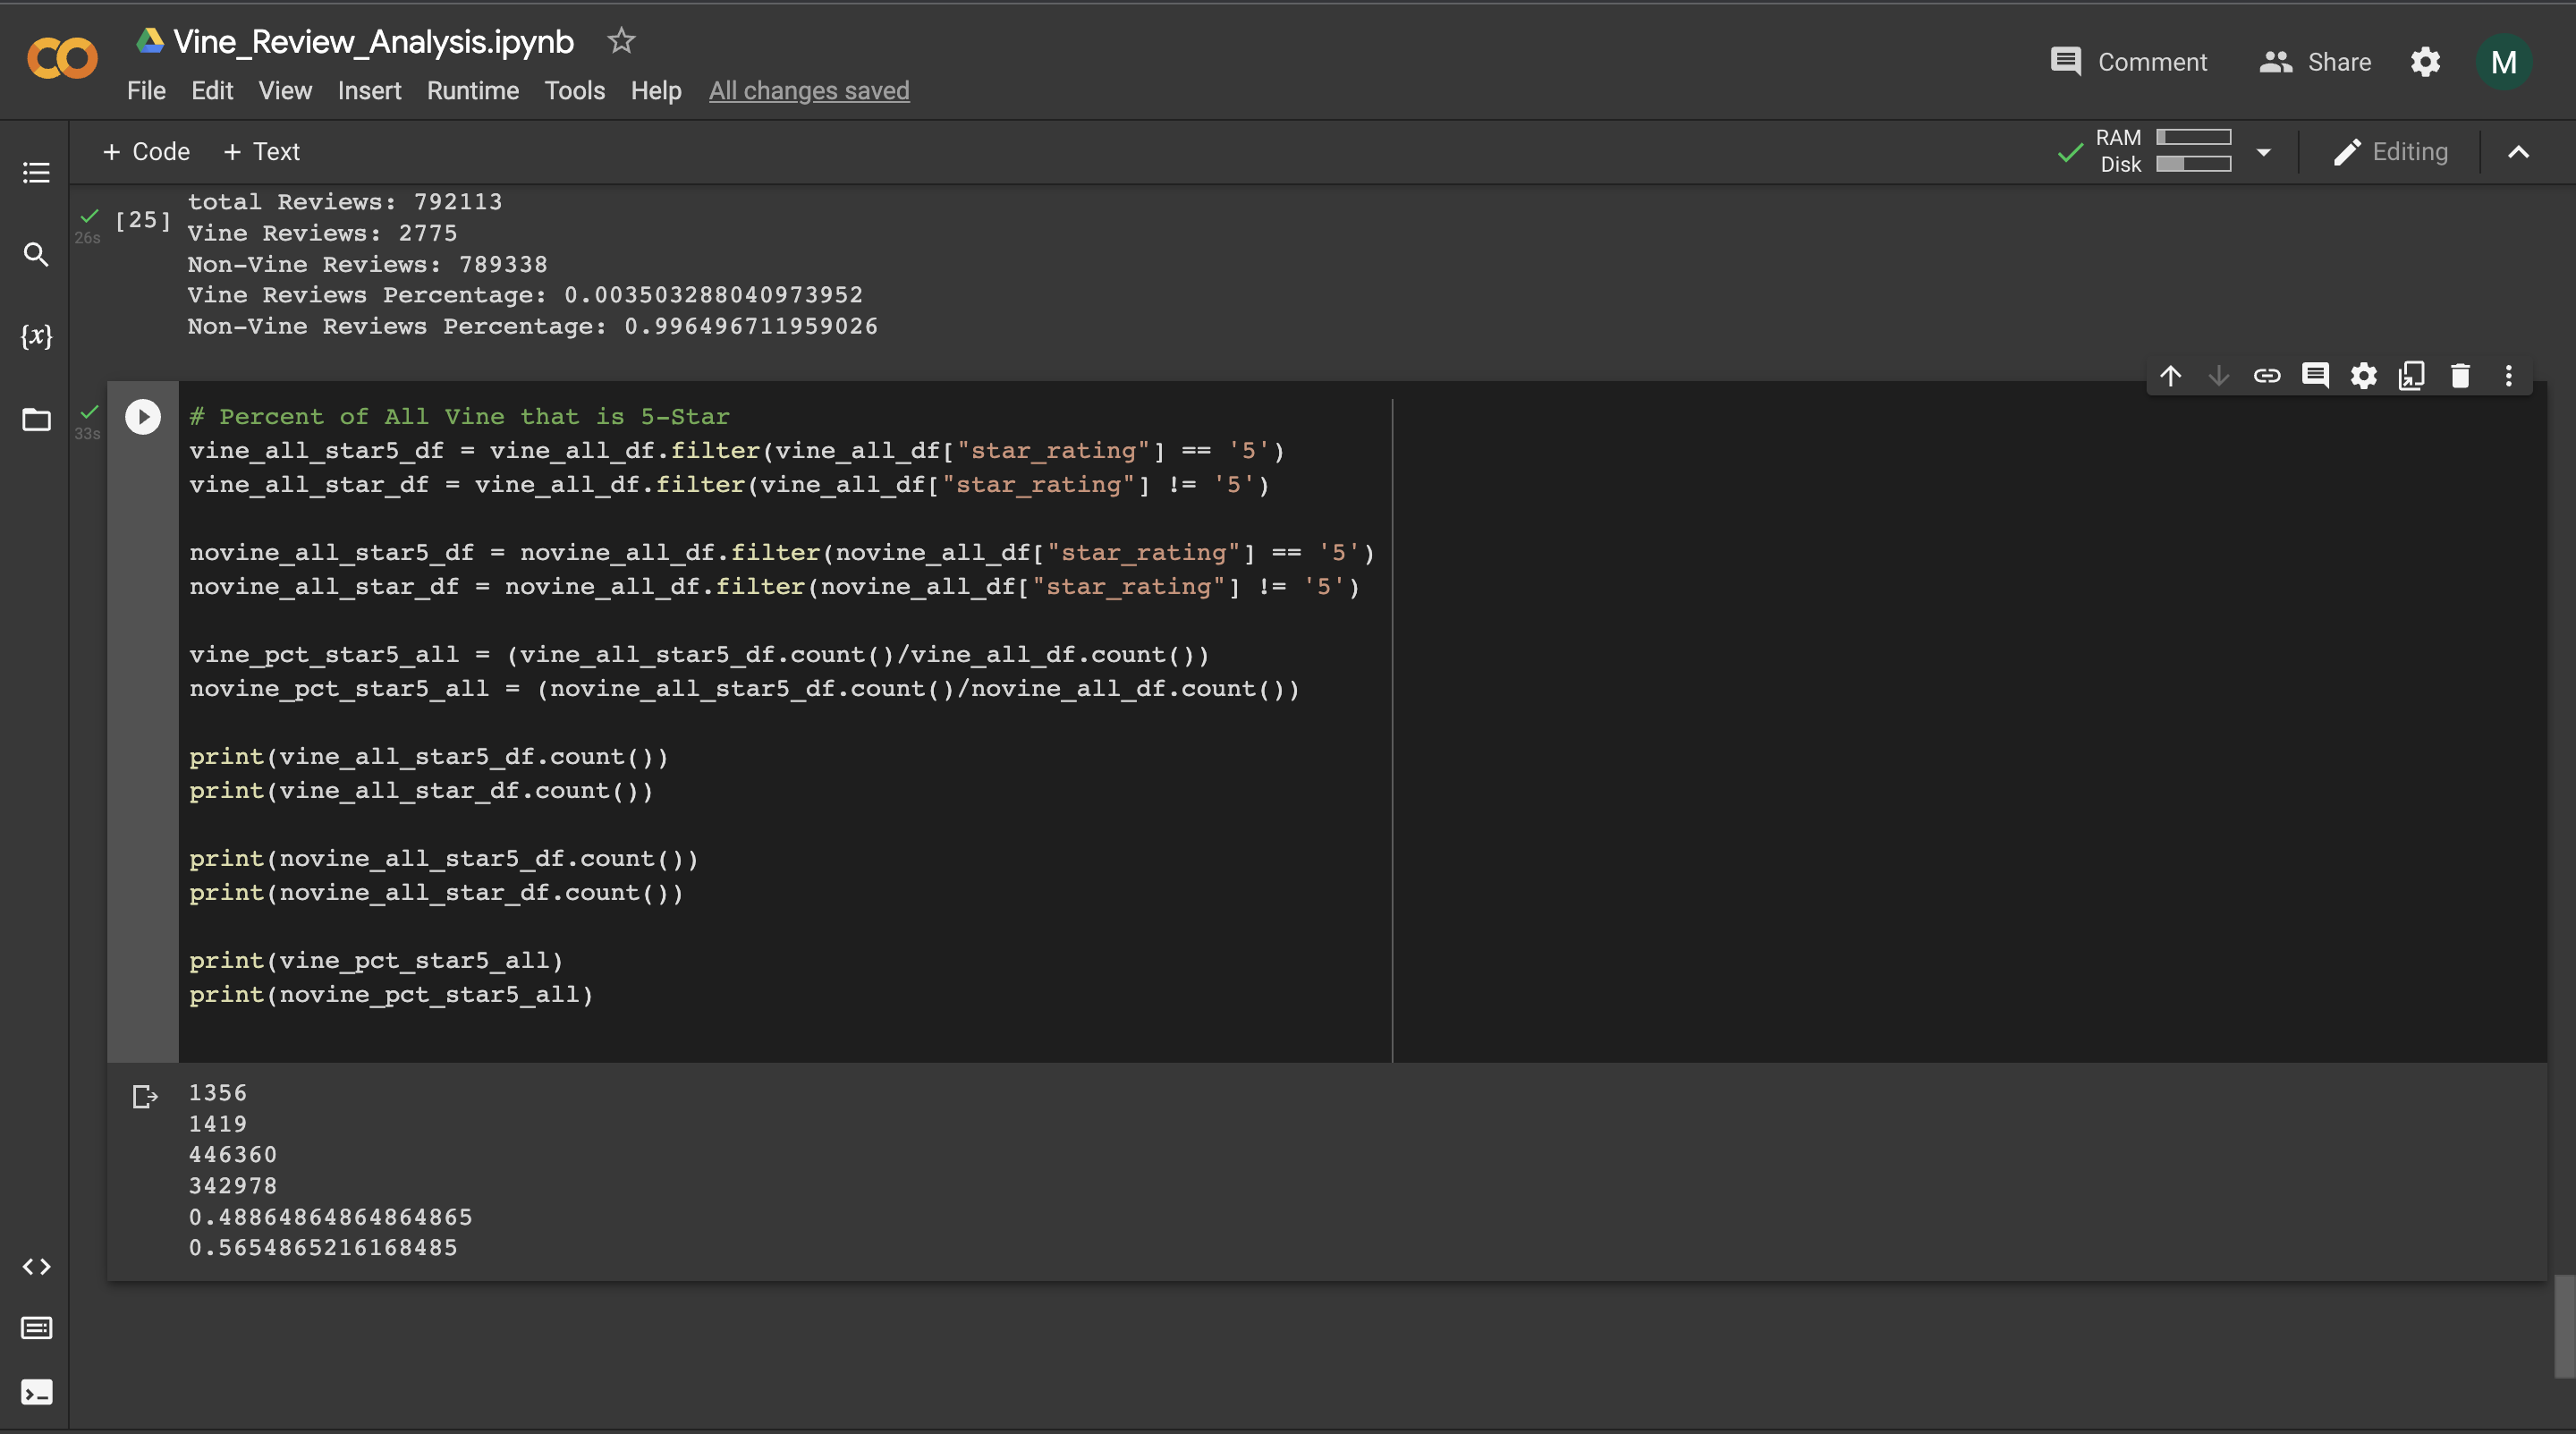
Task: Open the table of contents sidebar
Action: [x=36, y=172]
